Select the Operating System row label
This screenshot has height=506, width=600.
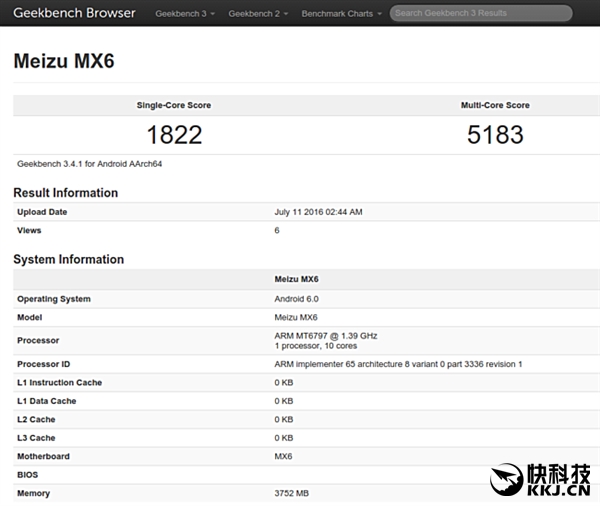[54, 299]
